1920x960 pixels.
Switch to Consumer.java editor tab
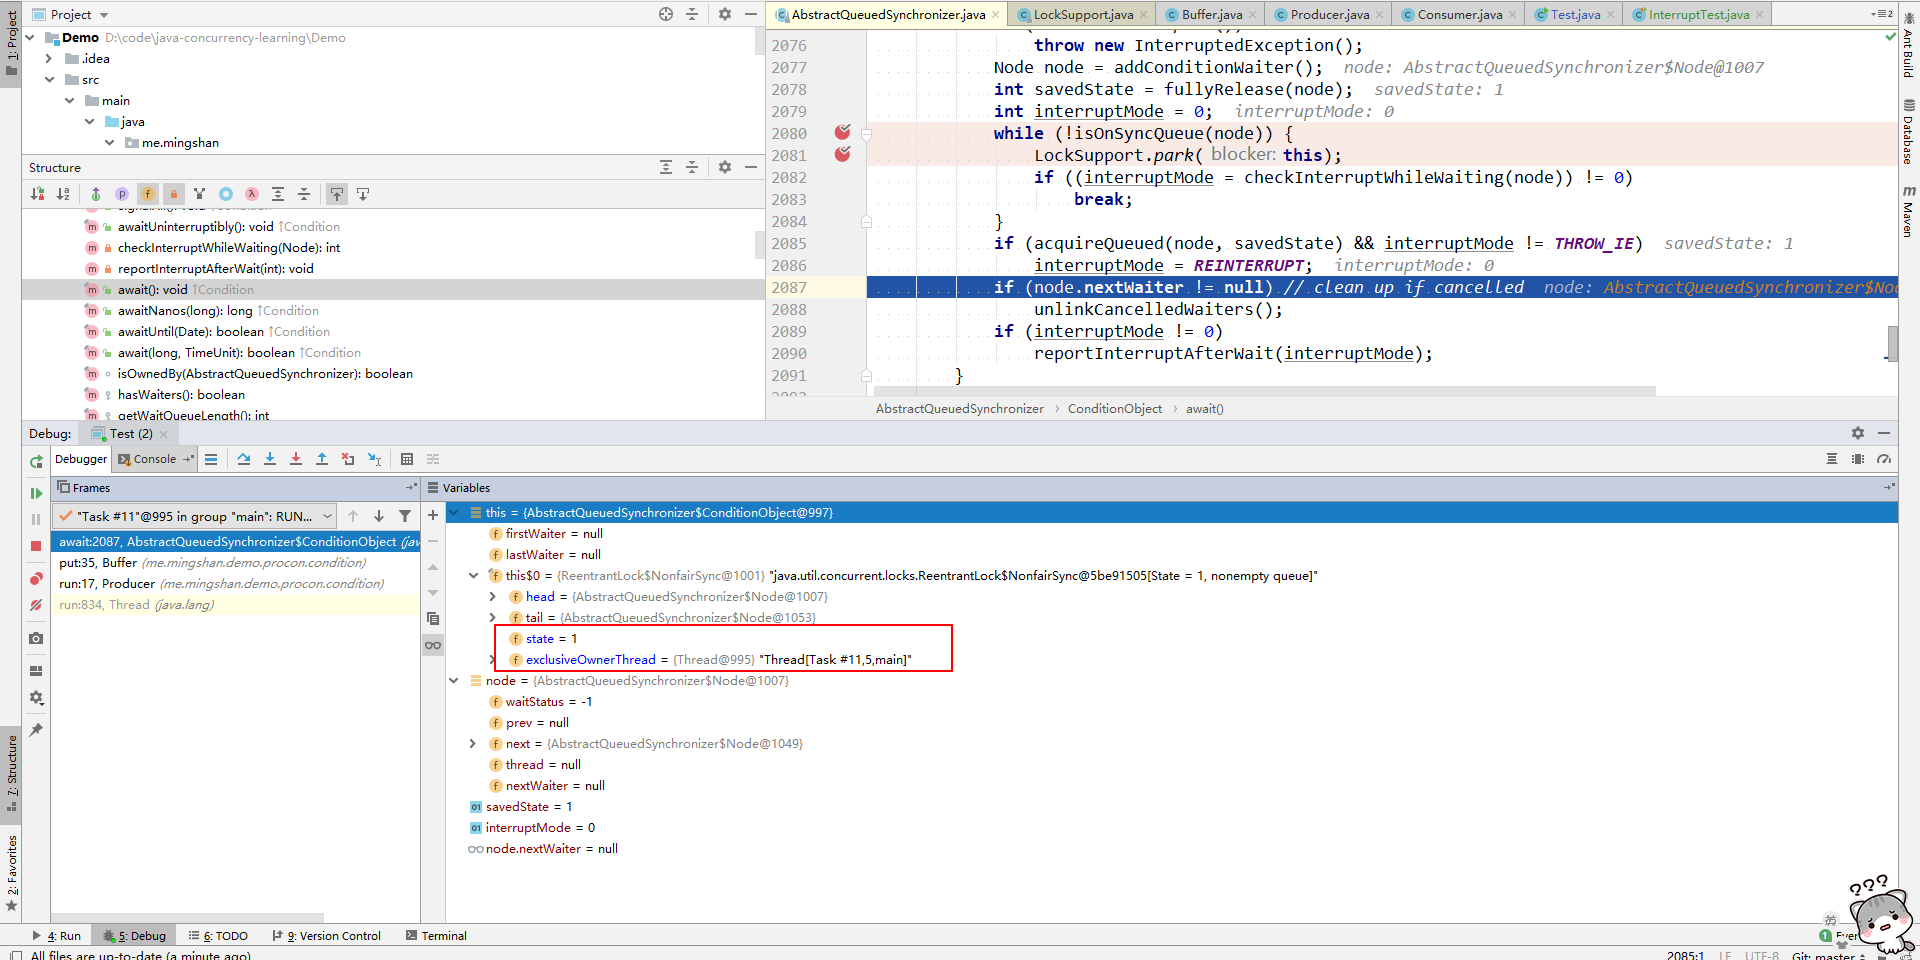coord(1460,14)
